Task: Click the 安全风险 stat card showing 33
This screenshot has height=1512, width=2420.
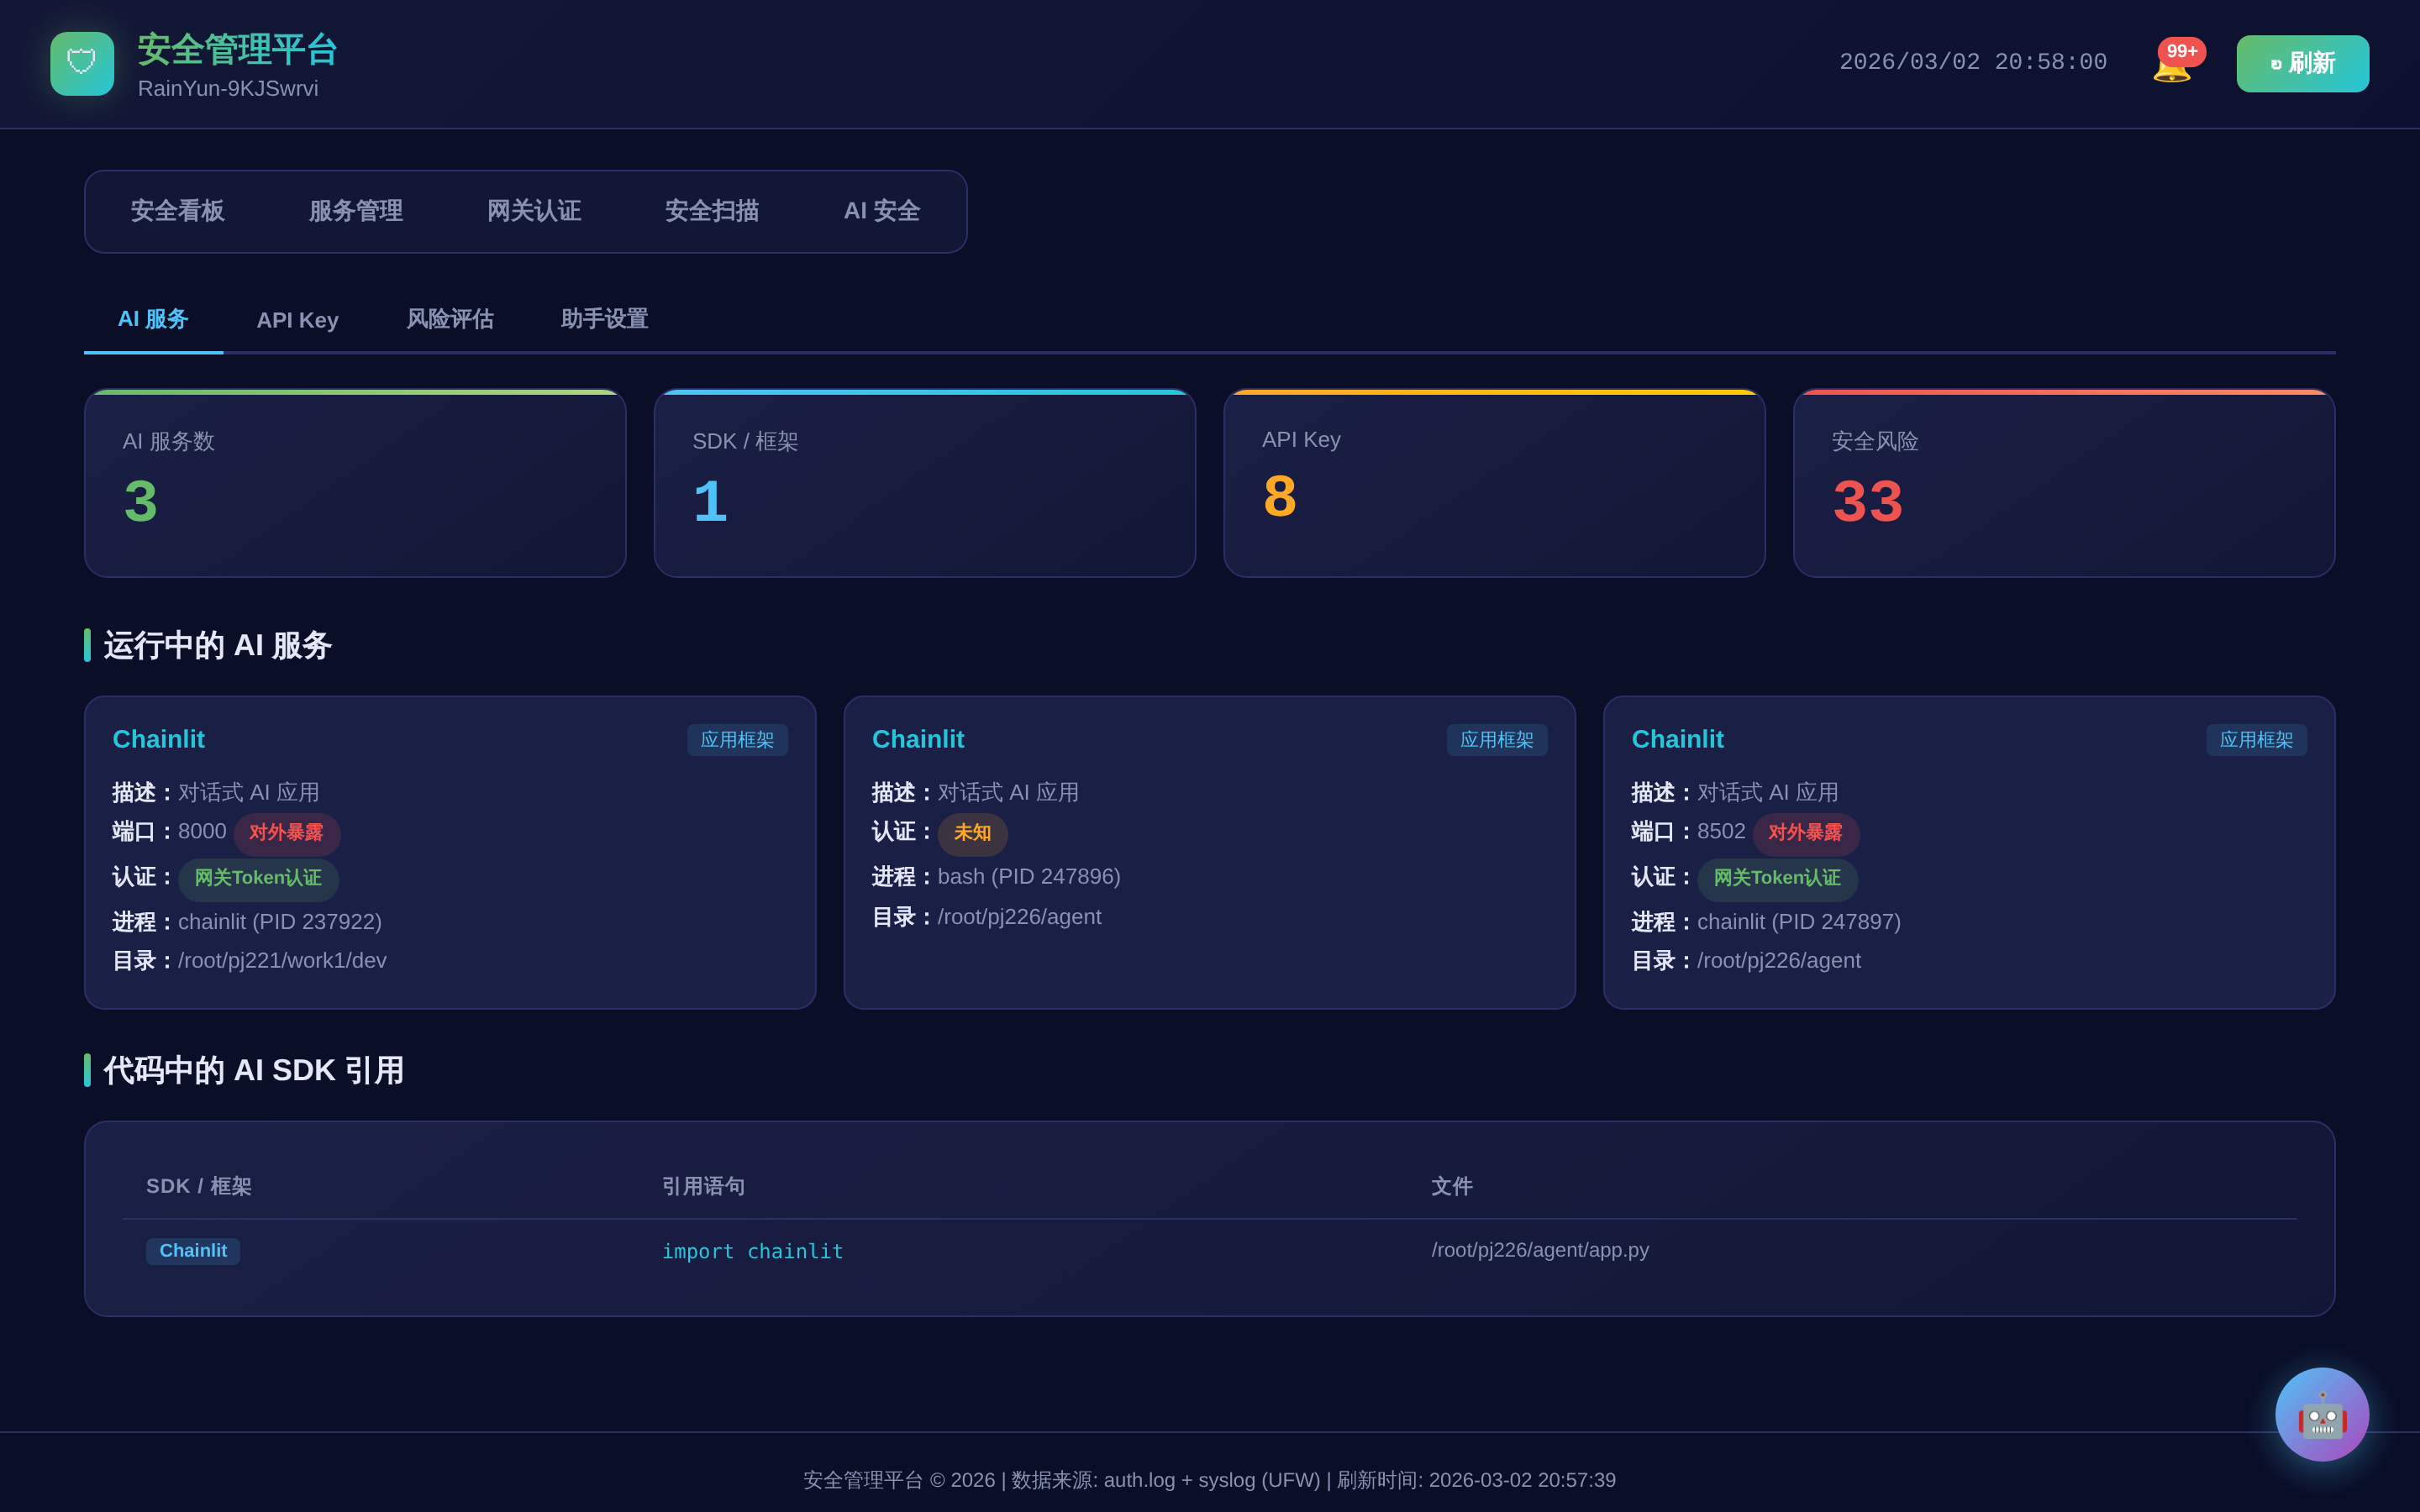Action: pyautogui.click(x=2063, y=483)
